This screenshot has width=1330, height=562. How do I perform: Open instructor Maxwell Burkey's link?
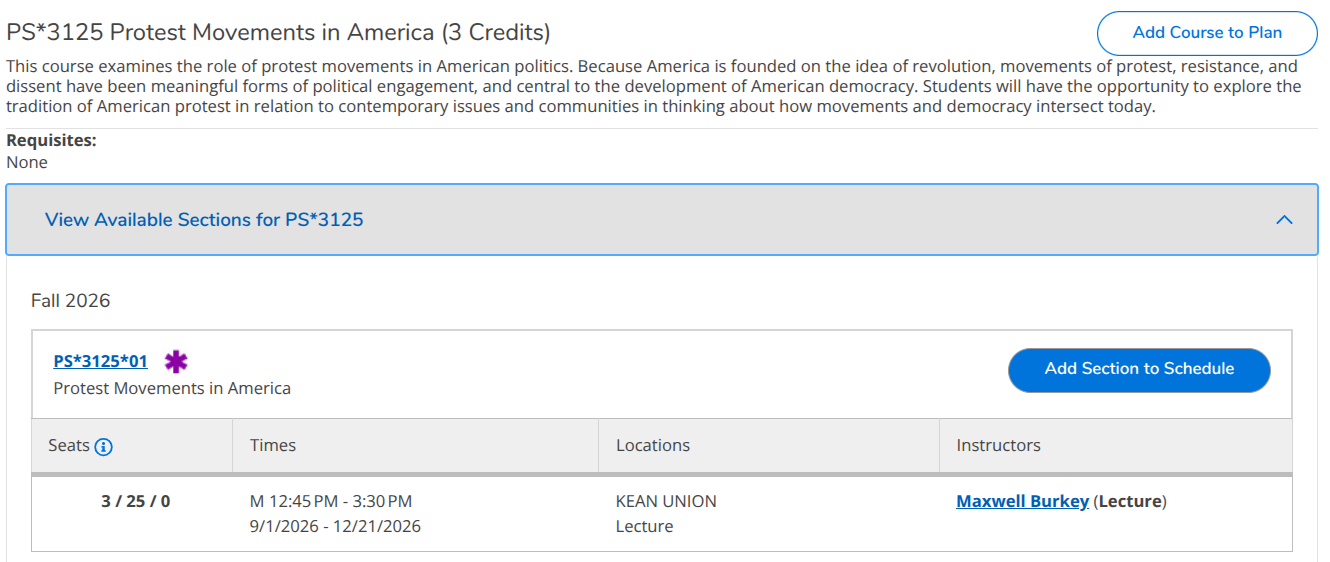click(1022, 501)
